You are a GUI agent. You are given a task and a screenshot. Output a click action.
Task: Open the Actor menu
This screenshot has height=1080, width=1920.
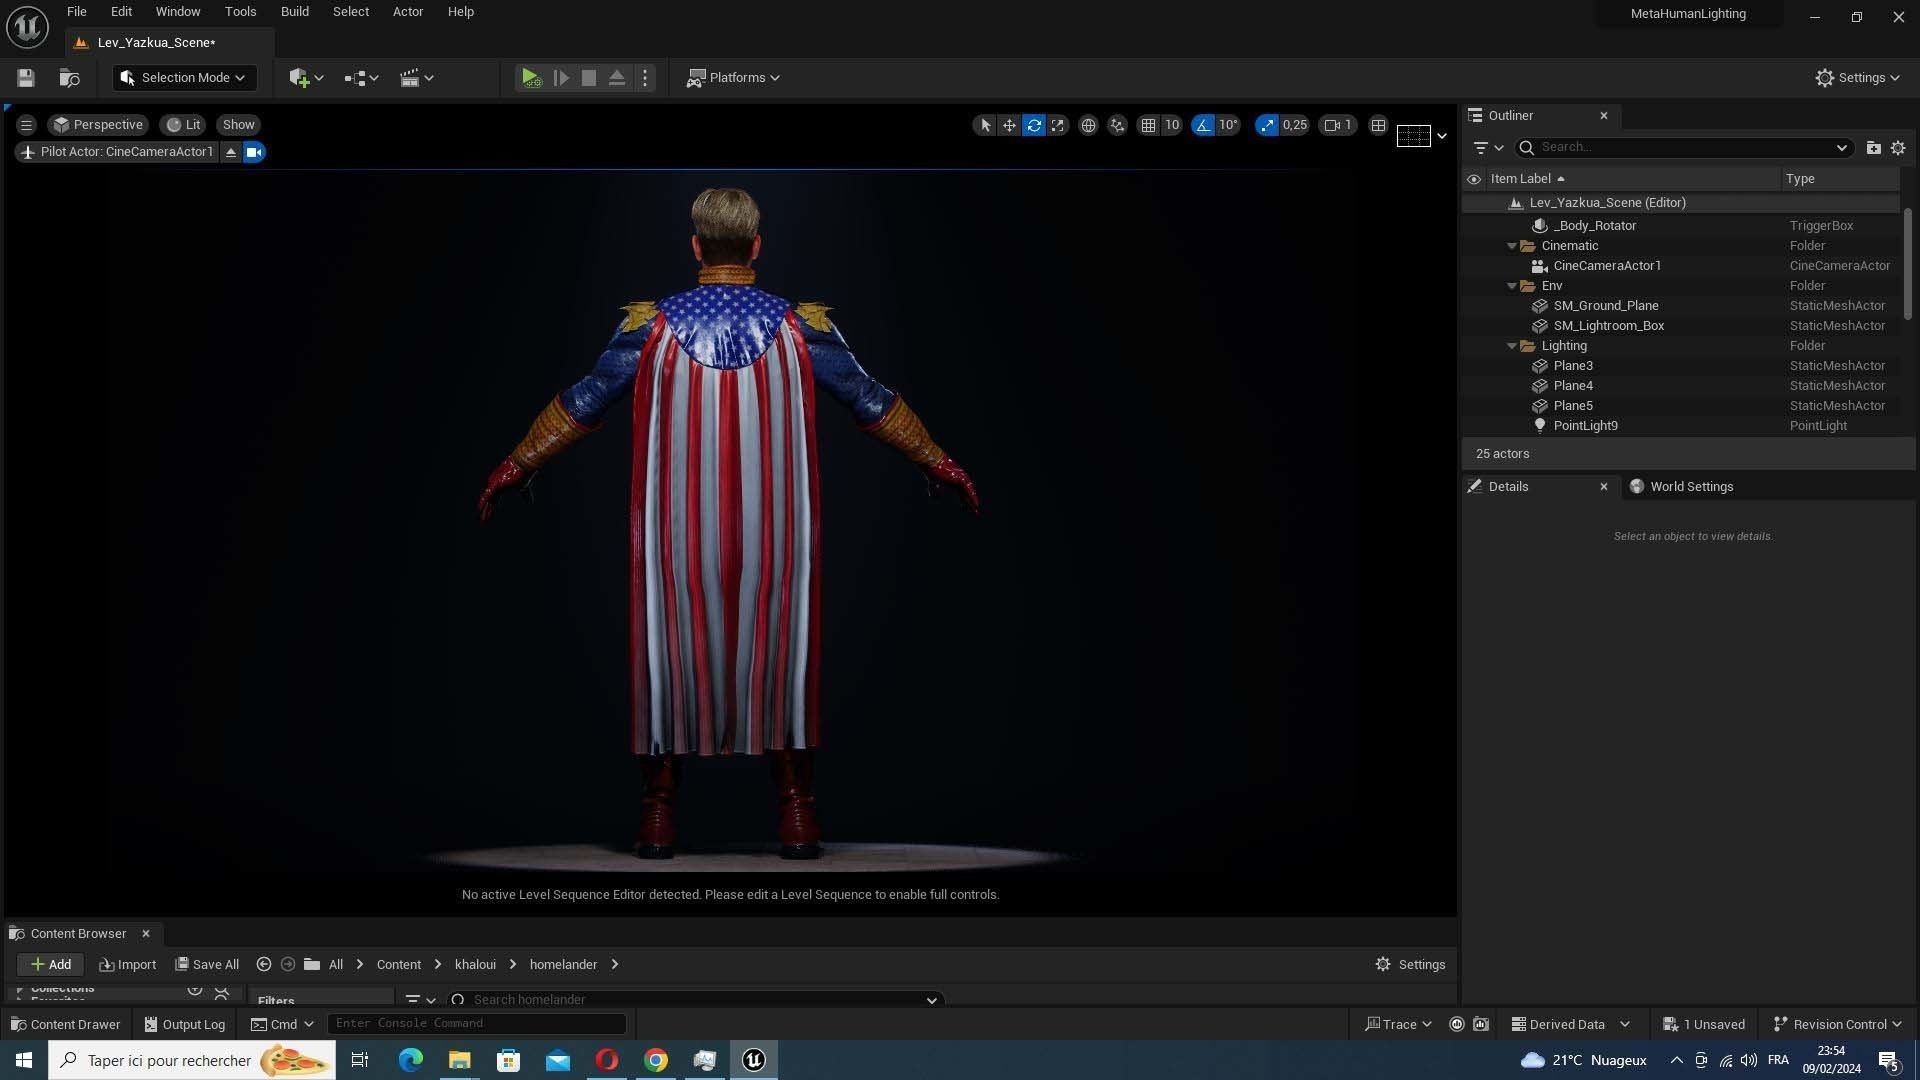point(407,12)
